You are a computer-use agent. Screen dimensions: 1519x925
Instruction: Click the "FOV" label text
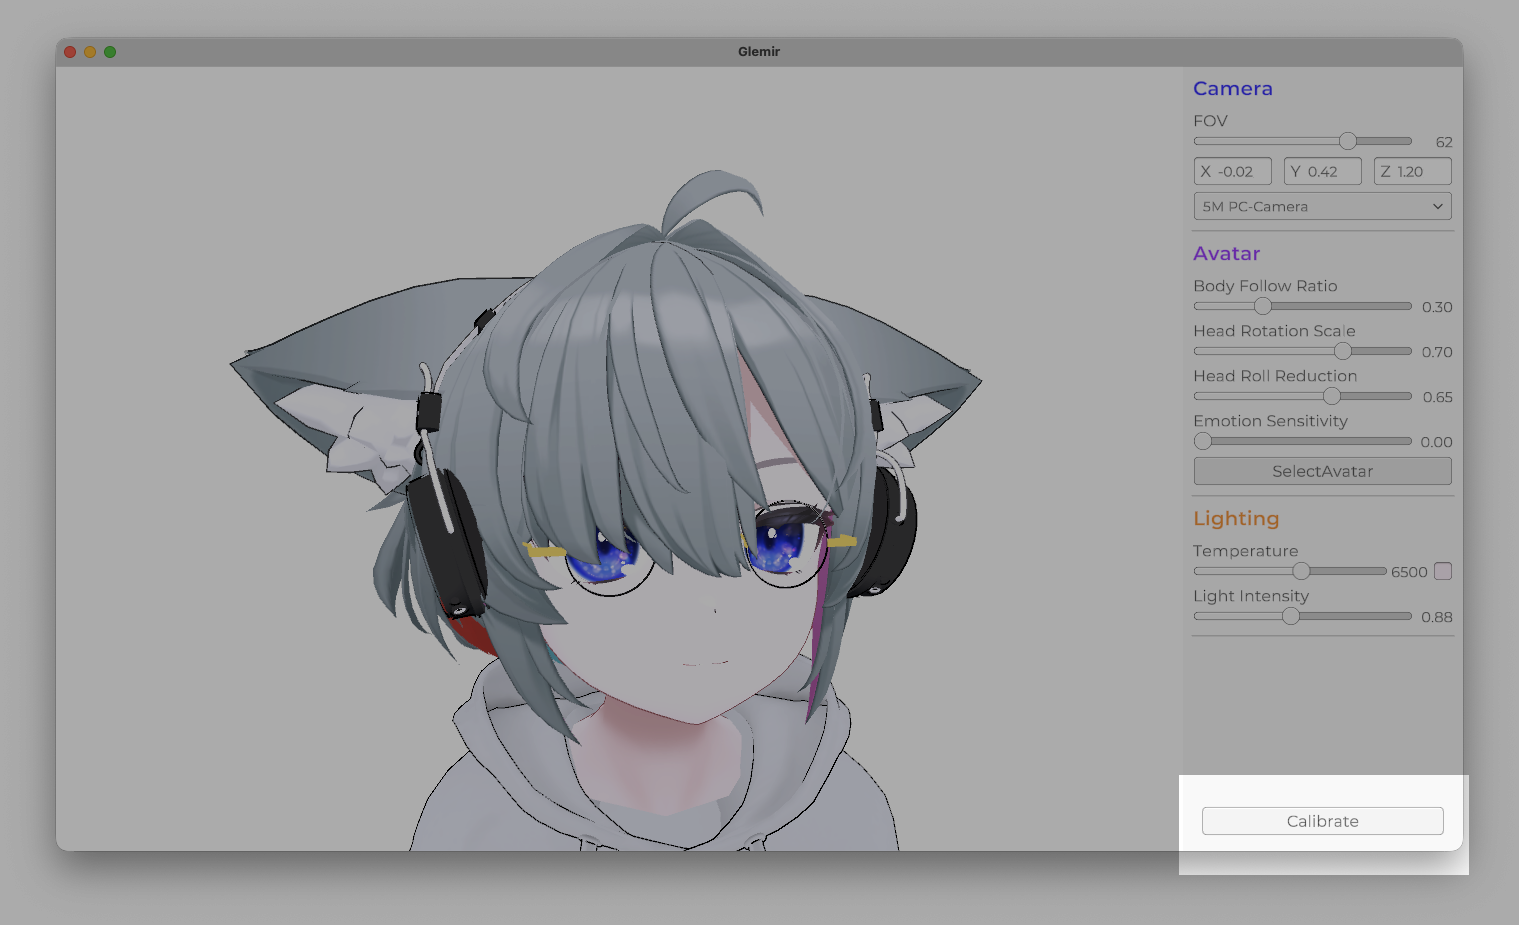[x=1210, y=121]
